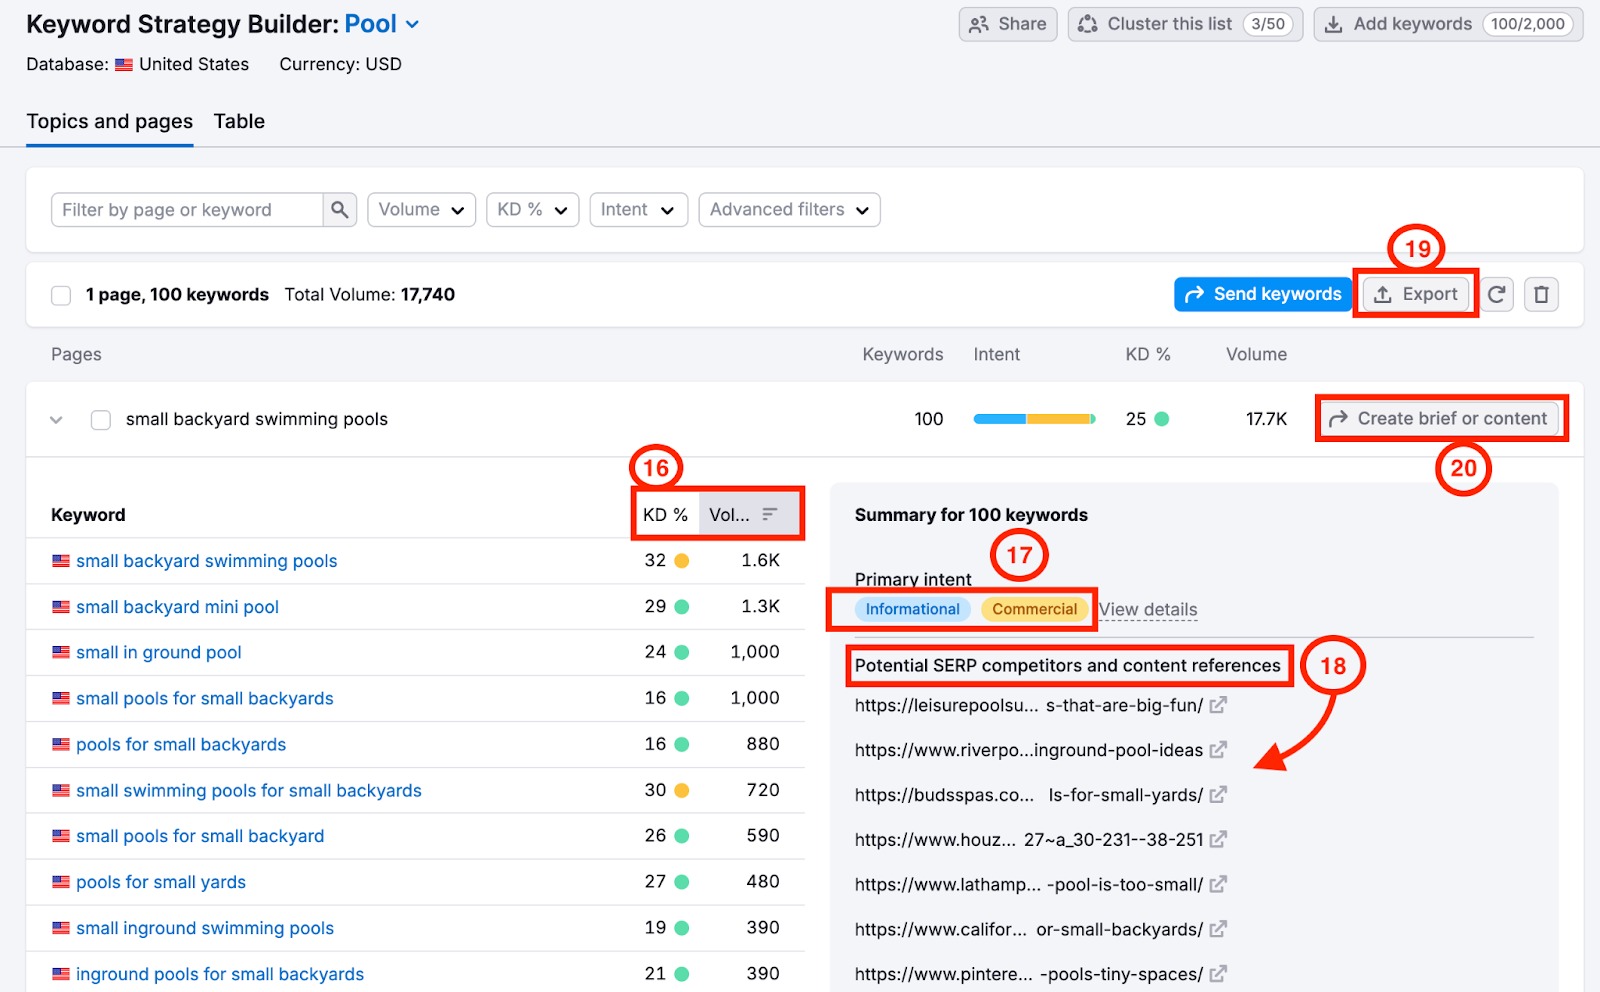Open the www.riverpo inground-pool-ideas URL link
The height and width of the screenshot is (992, 1600).
coord(1029,750)
